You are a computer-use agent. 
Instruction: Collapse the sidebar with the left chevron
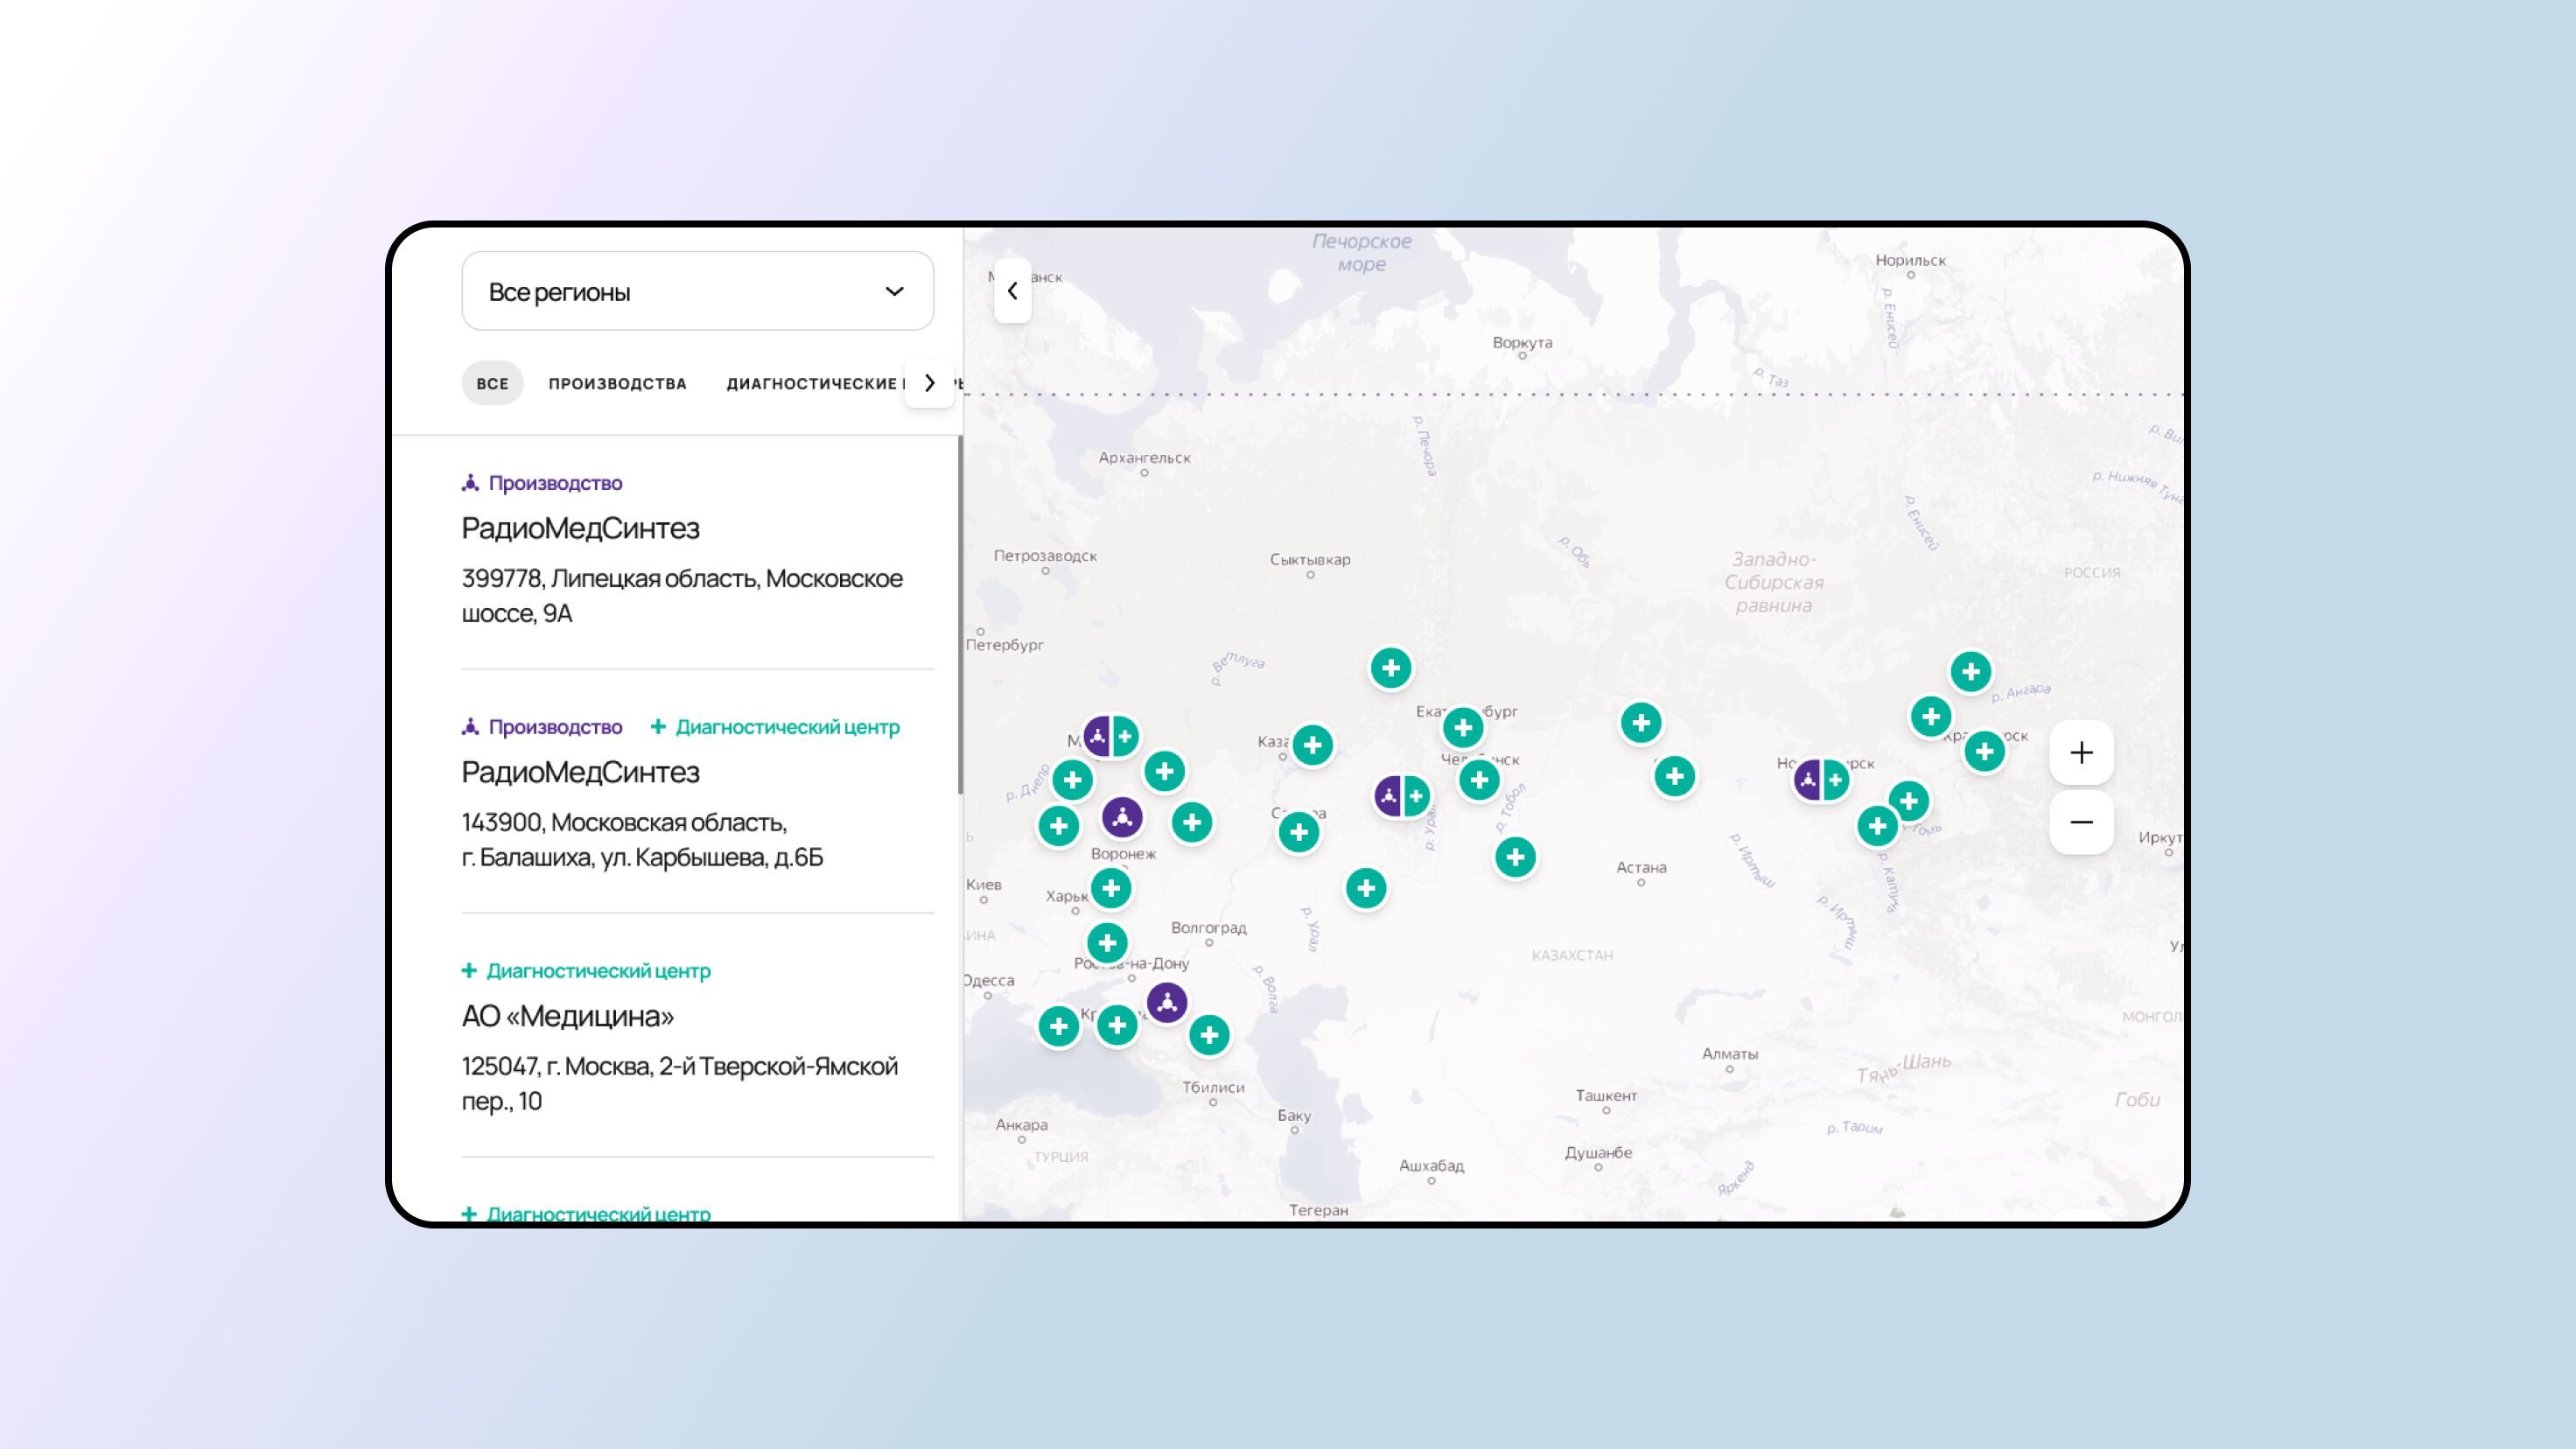point(1012,291)
